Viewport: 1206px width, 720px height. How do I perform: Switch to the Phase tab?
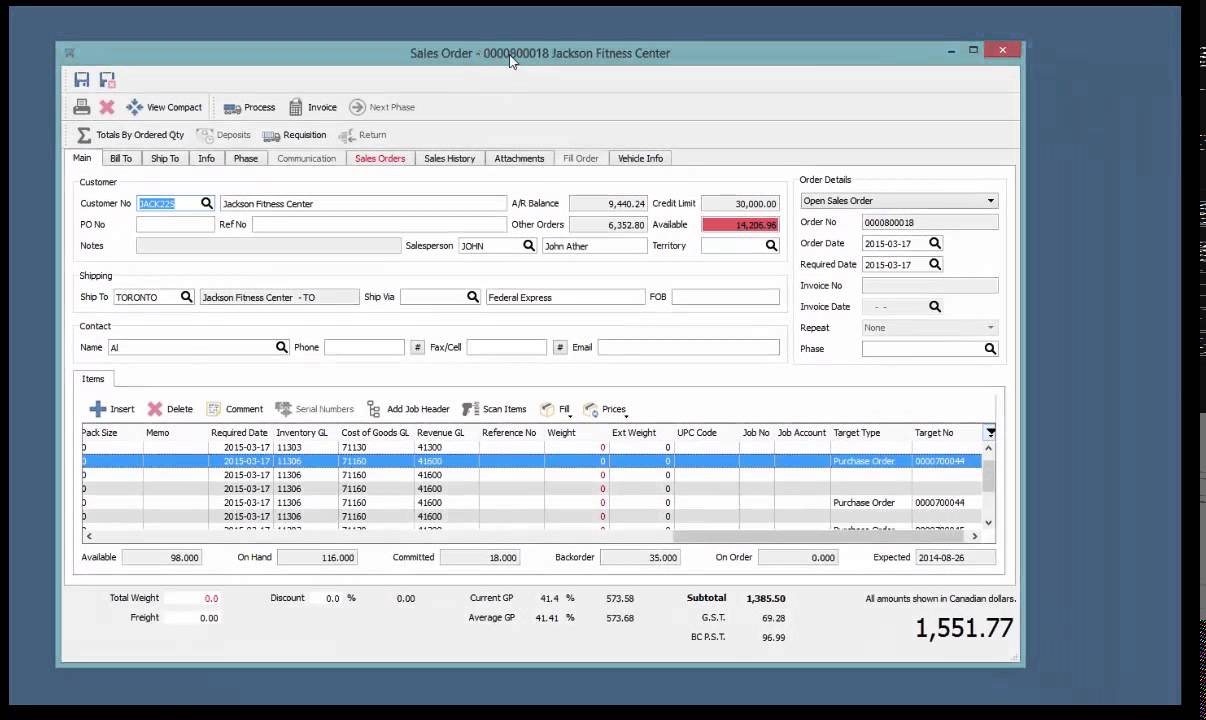[246, 158]
